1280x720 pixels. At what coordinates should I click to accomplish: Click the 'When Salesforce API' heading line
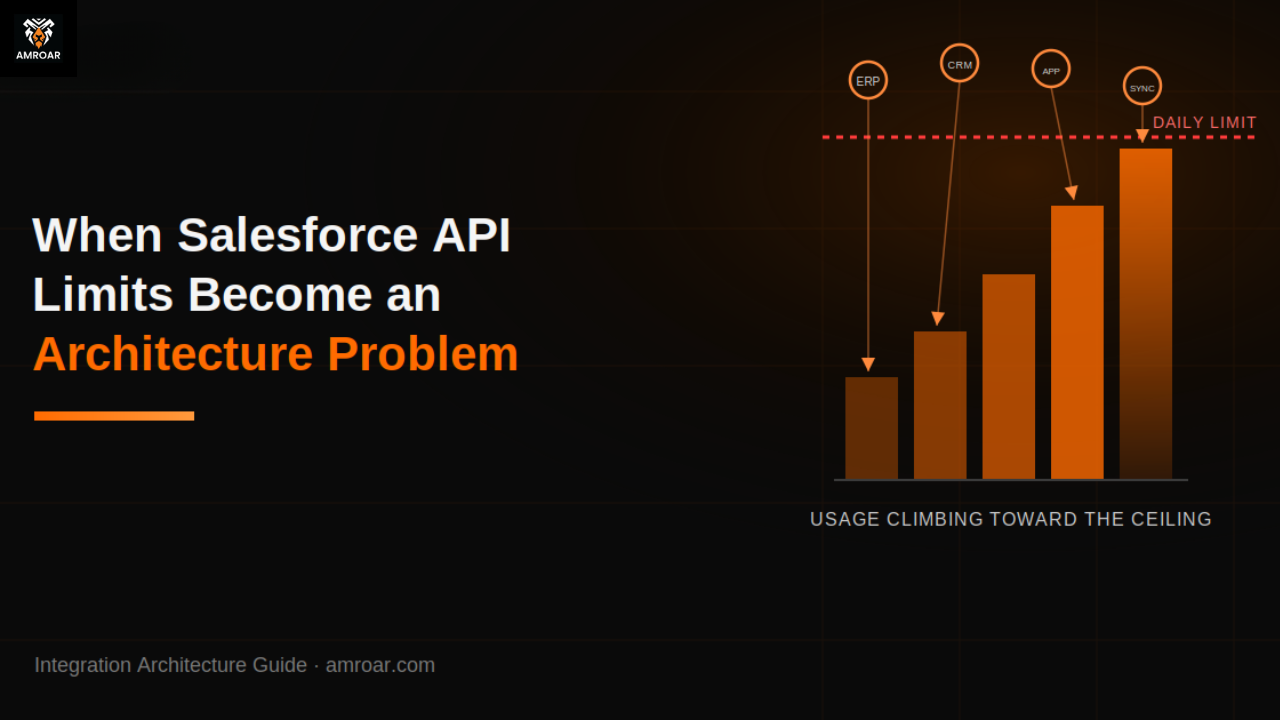(271, 235)
